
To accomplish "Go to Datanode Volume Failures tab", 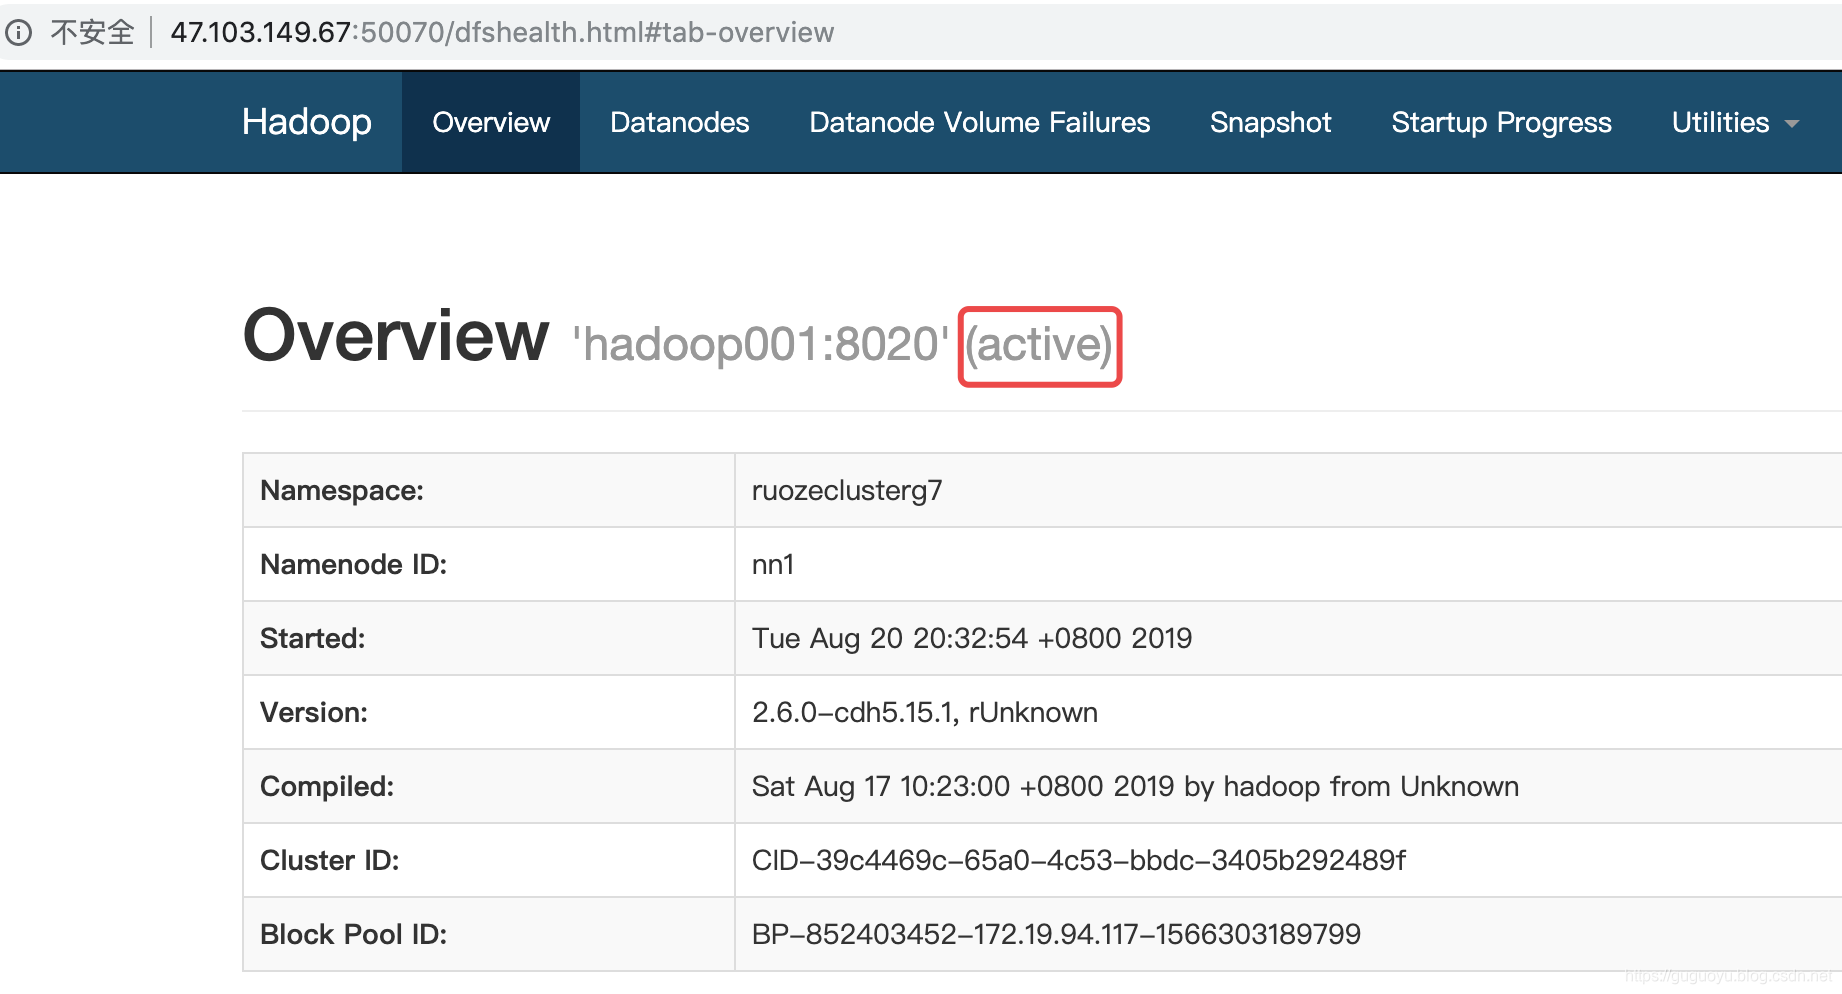I will [980, 122].
